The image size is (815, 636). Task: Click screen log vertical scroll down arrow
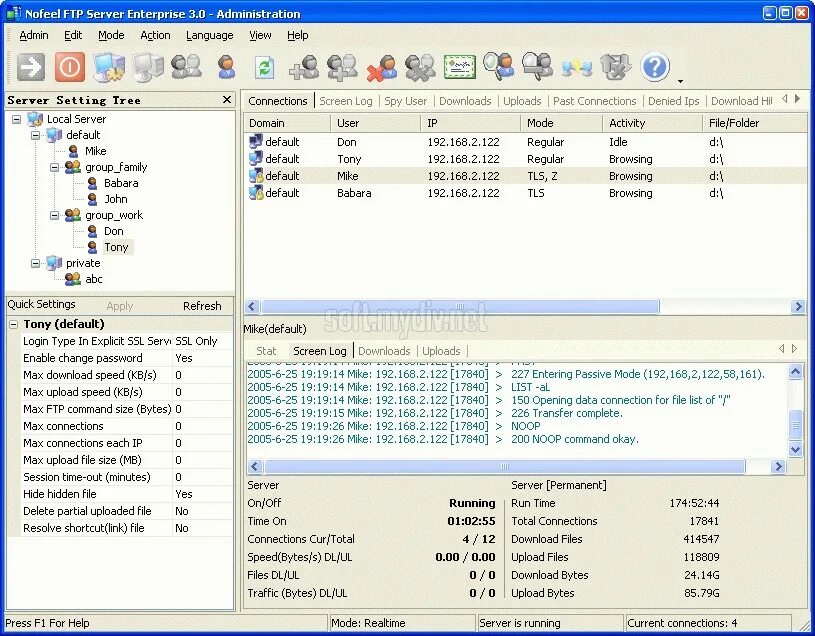(x=795, y=449)
